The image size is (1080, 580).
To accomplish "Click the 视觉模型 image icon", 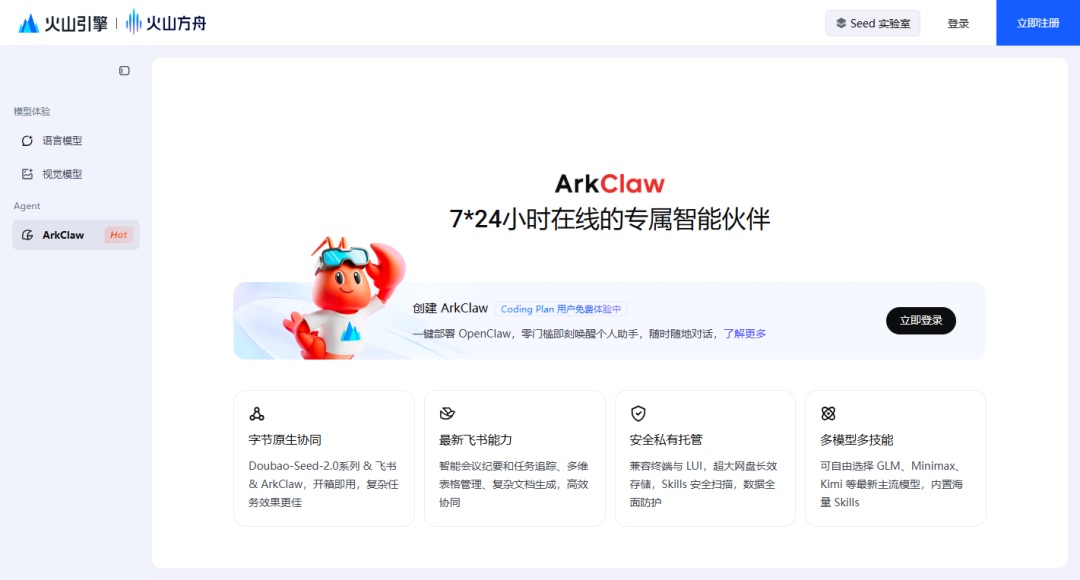I will pos(27,174).
